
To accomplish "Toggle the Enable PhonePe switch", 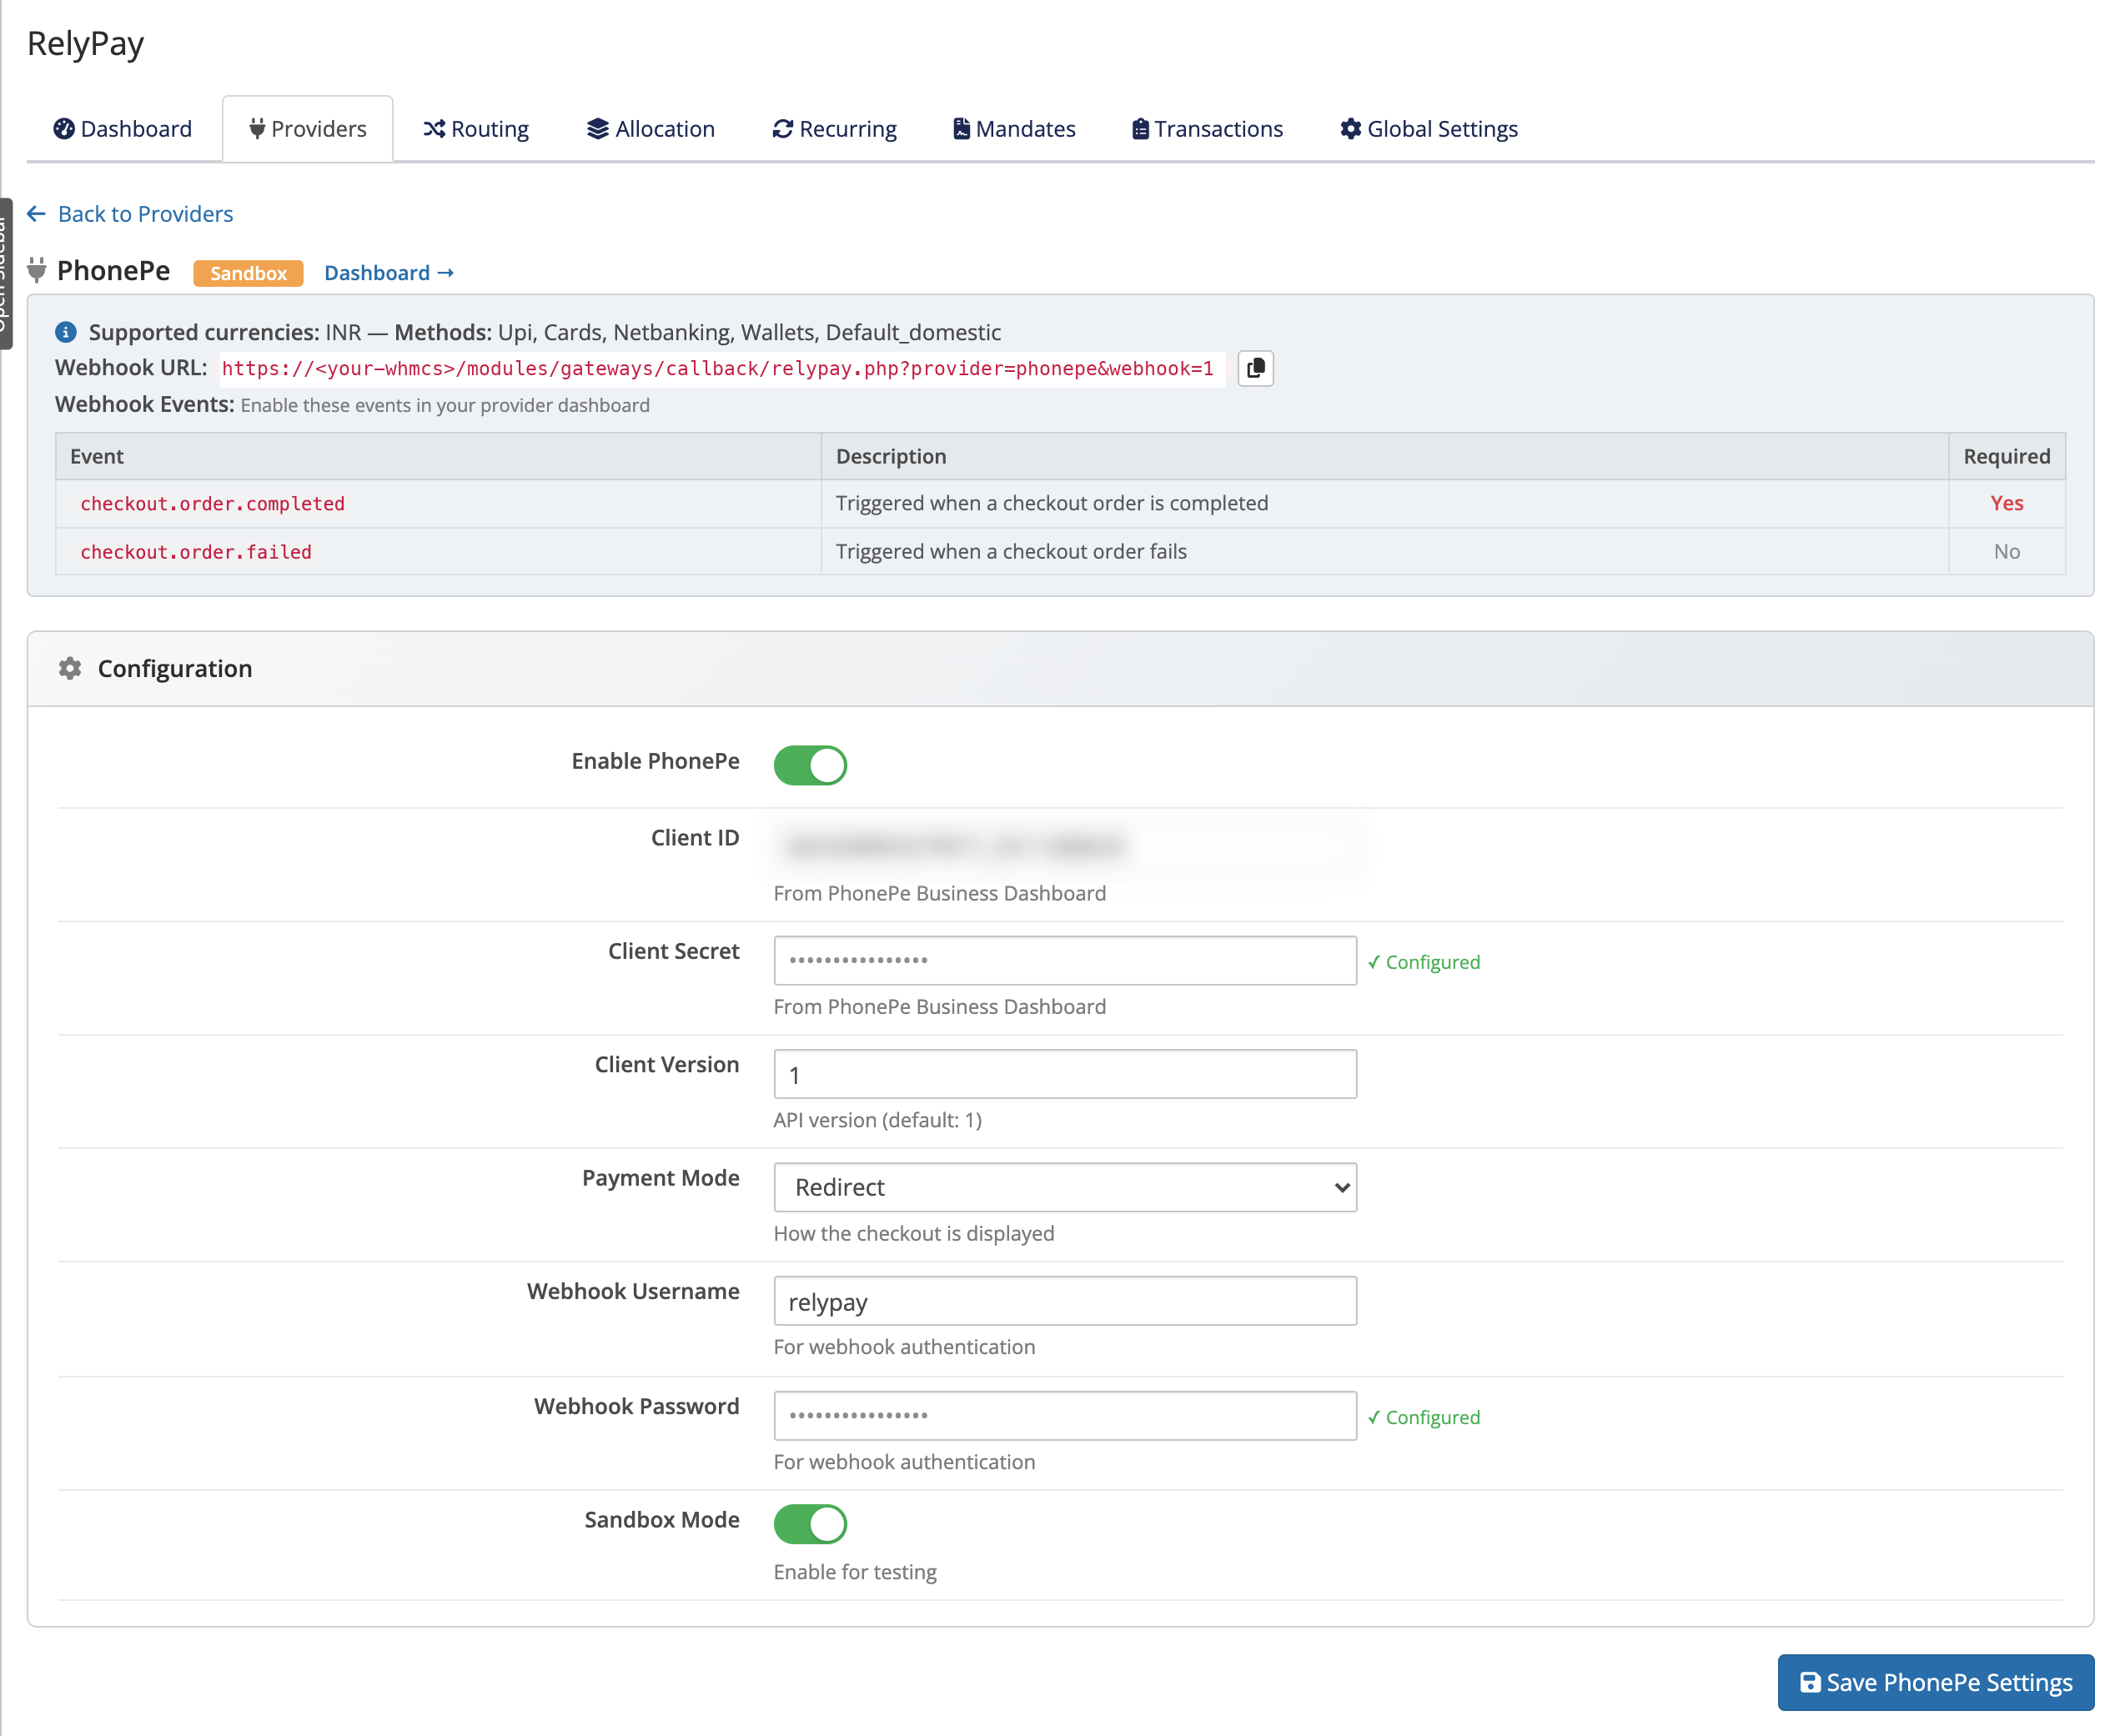I will click(810, 765).
